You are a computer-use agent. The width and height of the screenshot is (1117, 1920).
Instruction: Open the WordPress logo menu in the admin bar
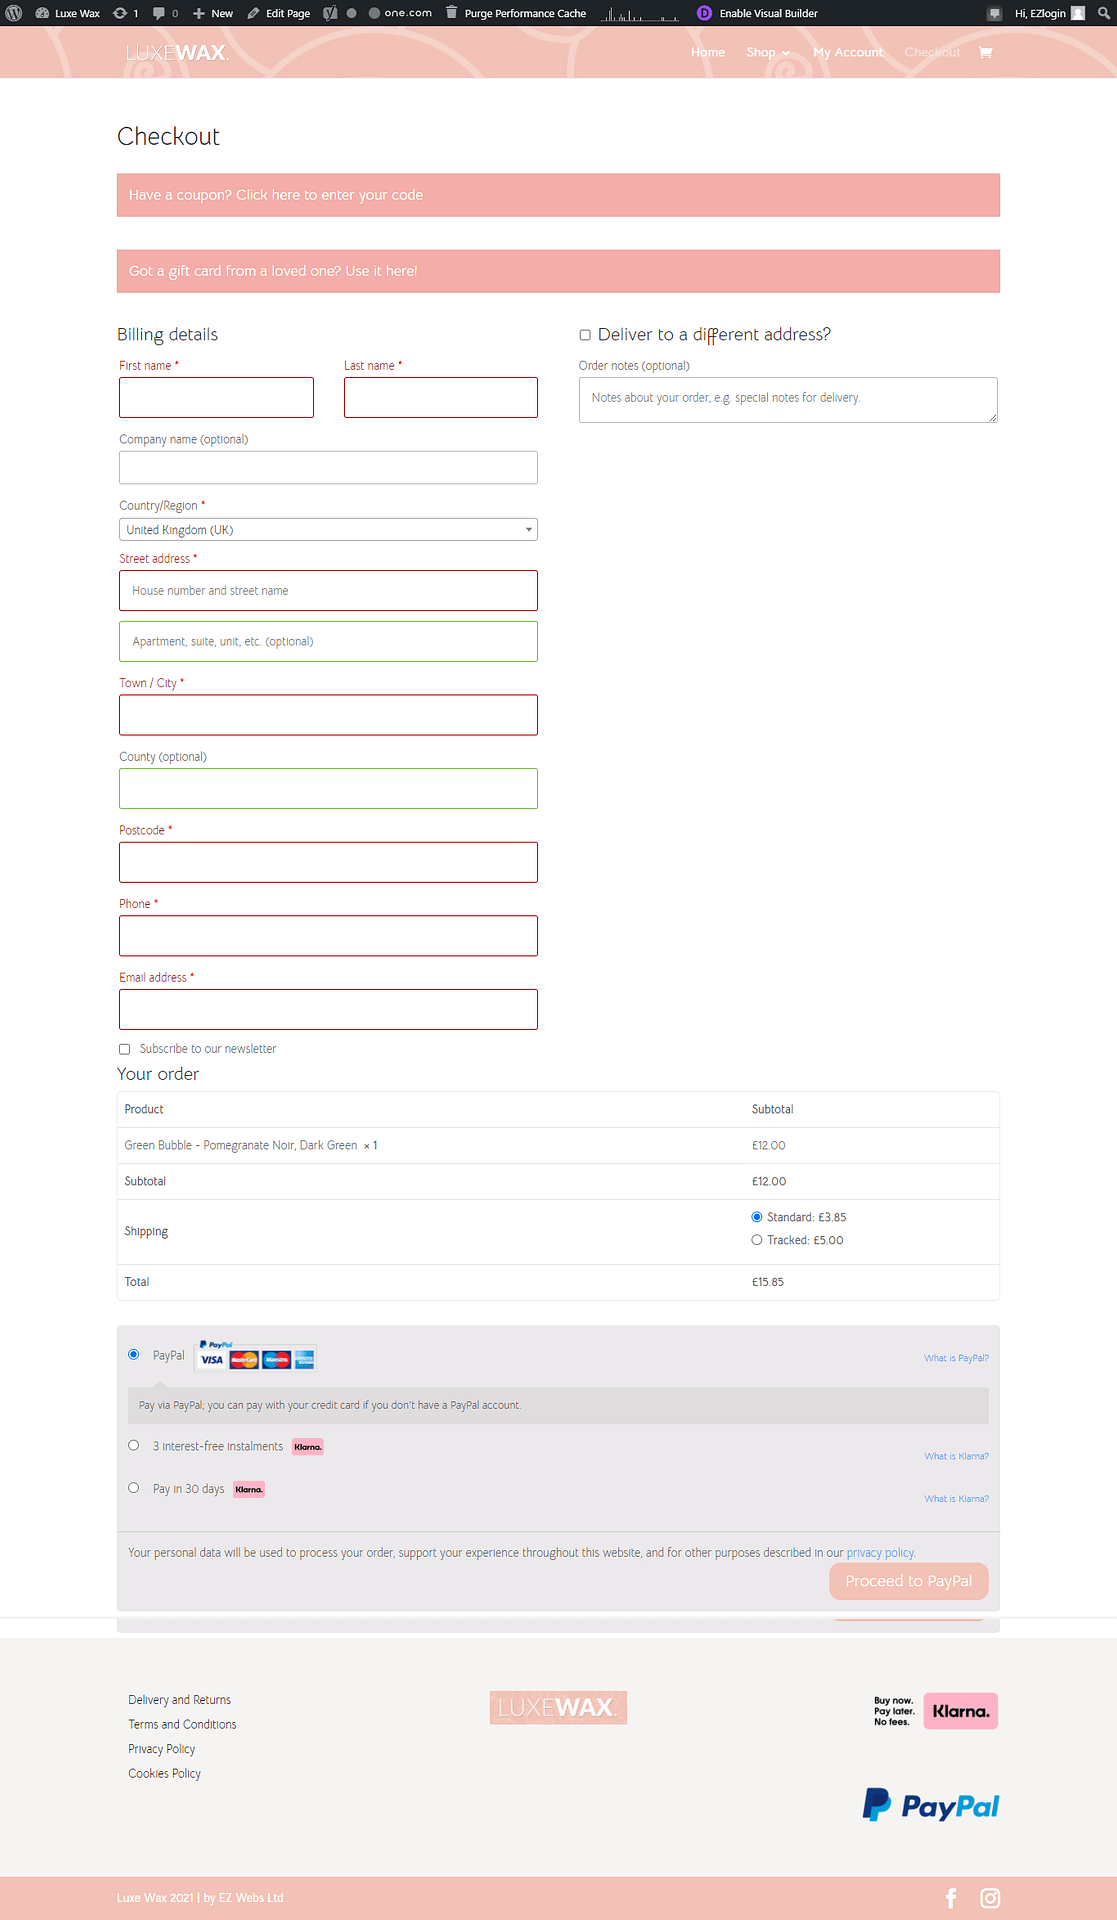14,13
